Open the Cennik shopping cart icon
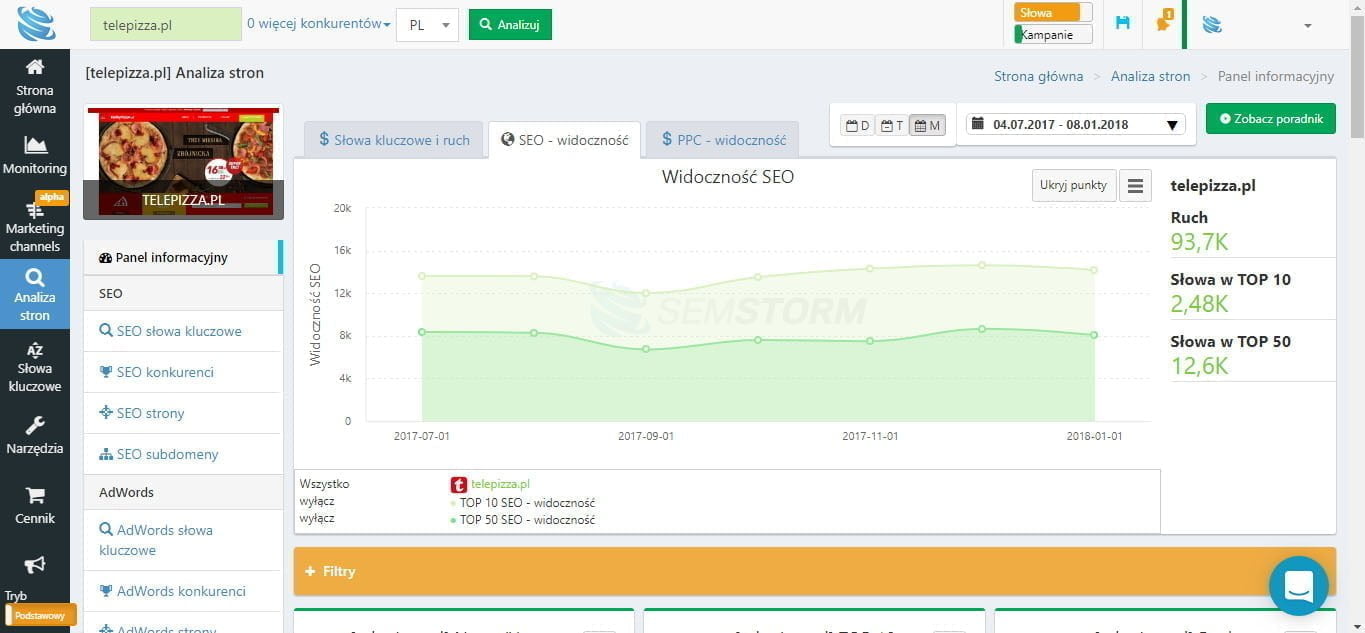 pos(35,496)
